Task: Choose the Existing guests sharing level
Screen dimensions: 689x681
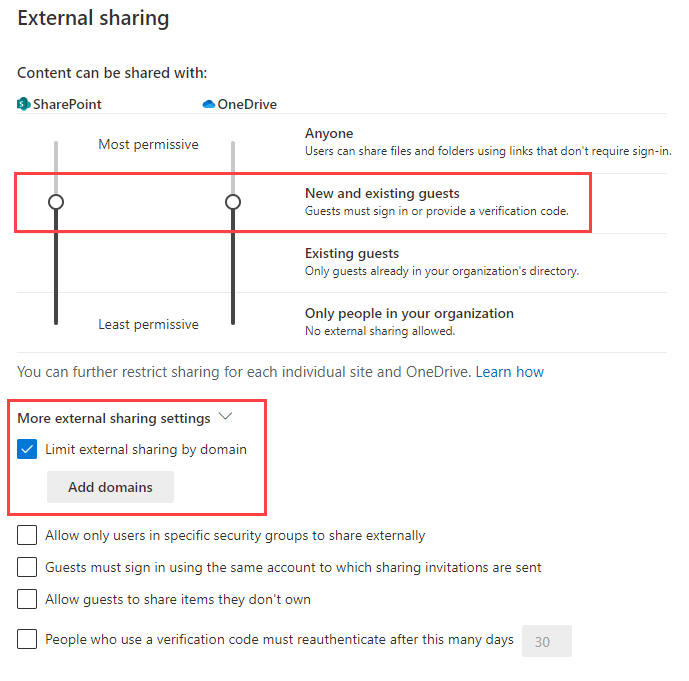Action: tap(351, 253)
